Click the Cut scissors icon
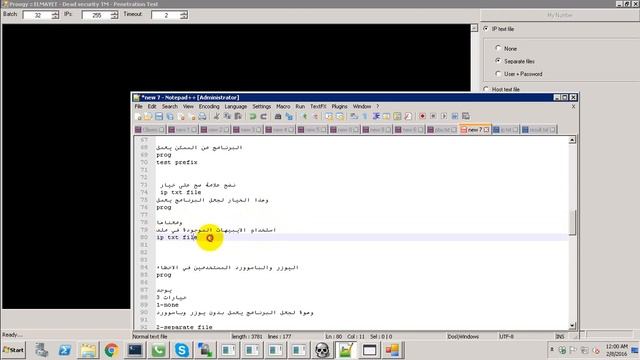This screenshot has width=640, height=360. (216, 117)
